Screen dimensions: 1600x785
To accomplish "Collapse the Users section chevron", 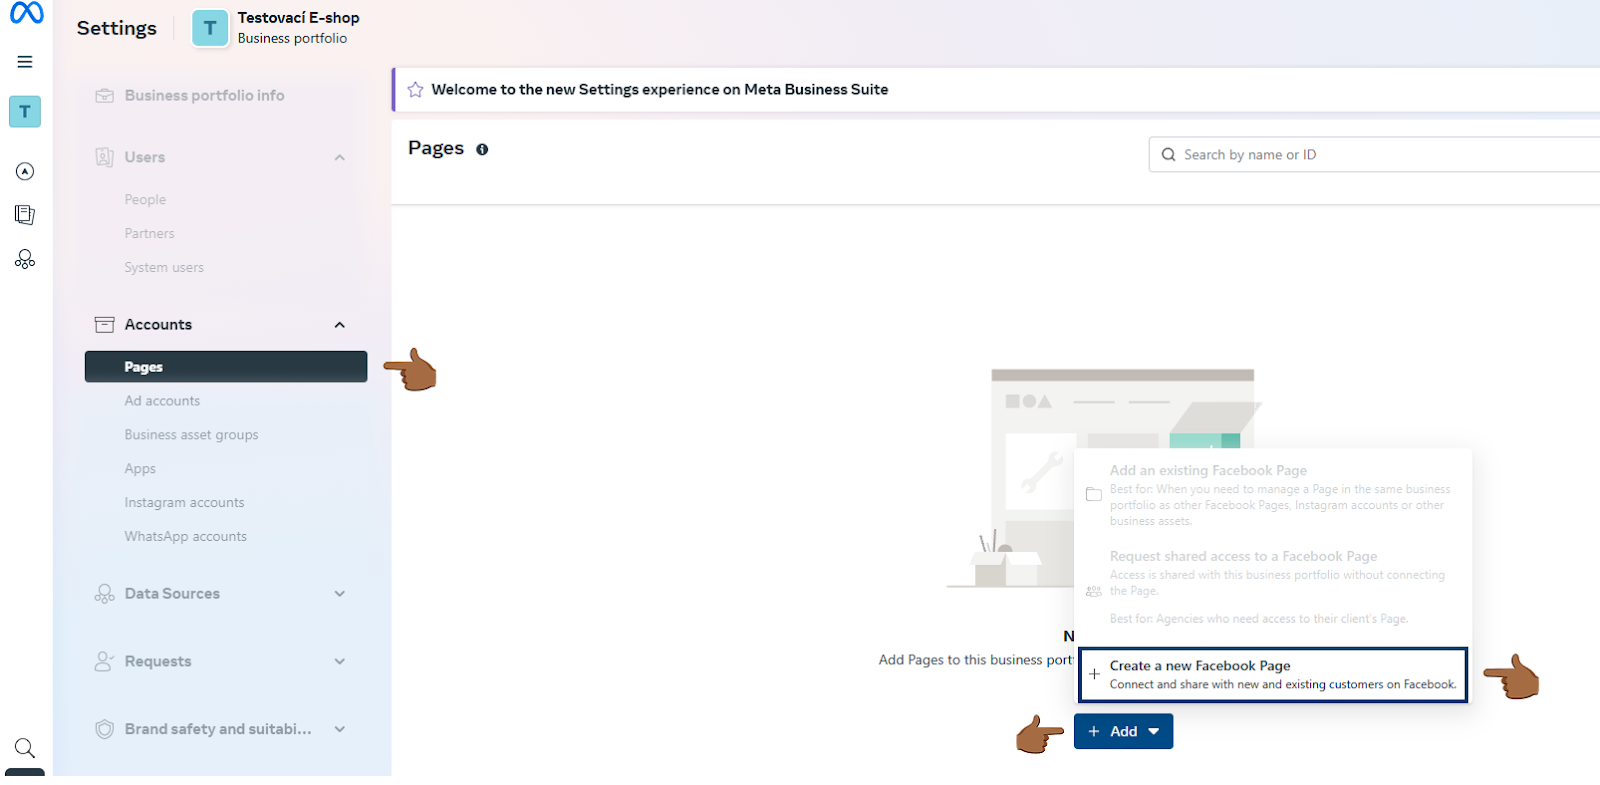I will (340, 158).
